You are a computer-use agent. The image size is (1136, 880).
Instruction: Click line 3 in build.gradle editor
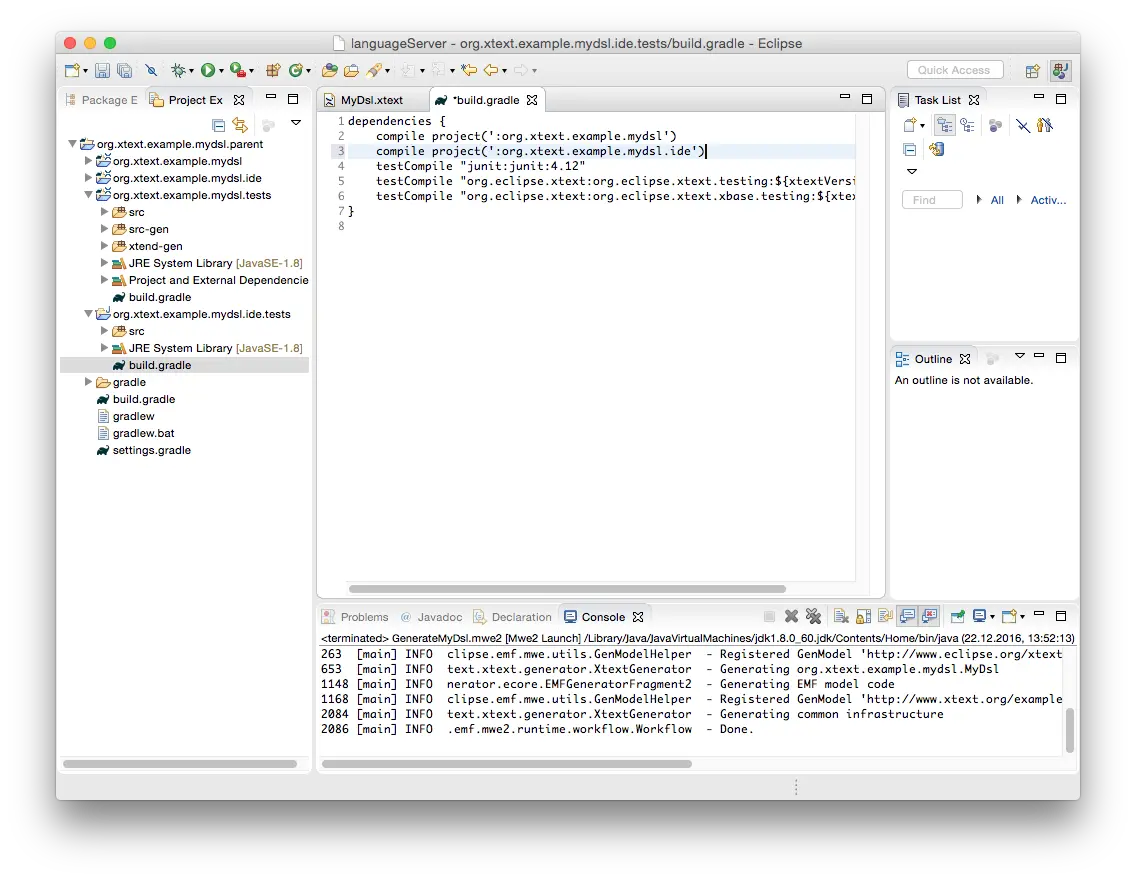tap(601, 151)
